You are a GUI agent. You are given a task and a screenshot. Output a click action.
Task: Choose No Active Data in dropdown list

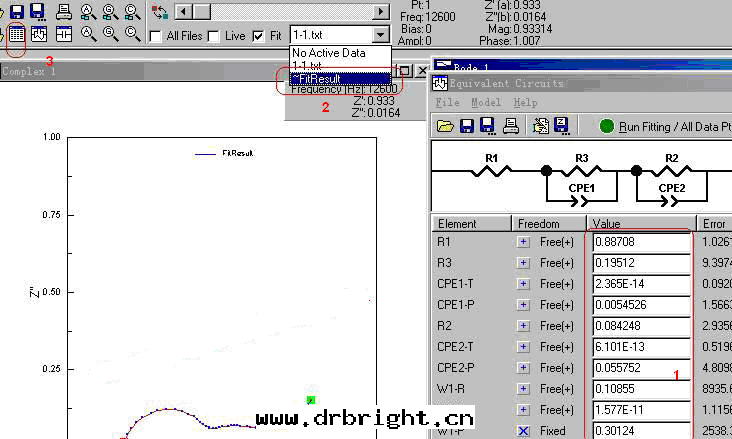pos(329,52)
